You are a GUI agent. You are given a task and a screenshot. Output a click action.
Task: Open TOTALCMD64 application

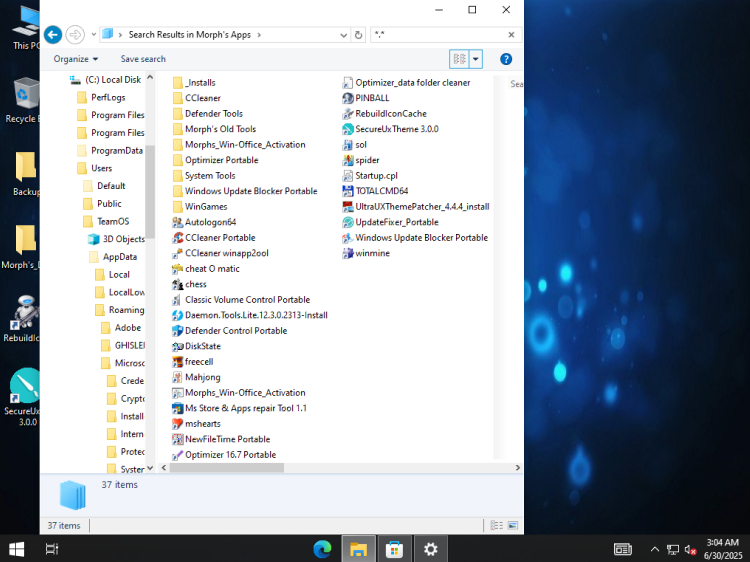tap(375, 191)
